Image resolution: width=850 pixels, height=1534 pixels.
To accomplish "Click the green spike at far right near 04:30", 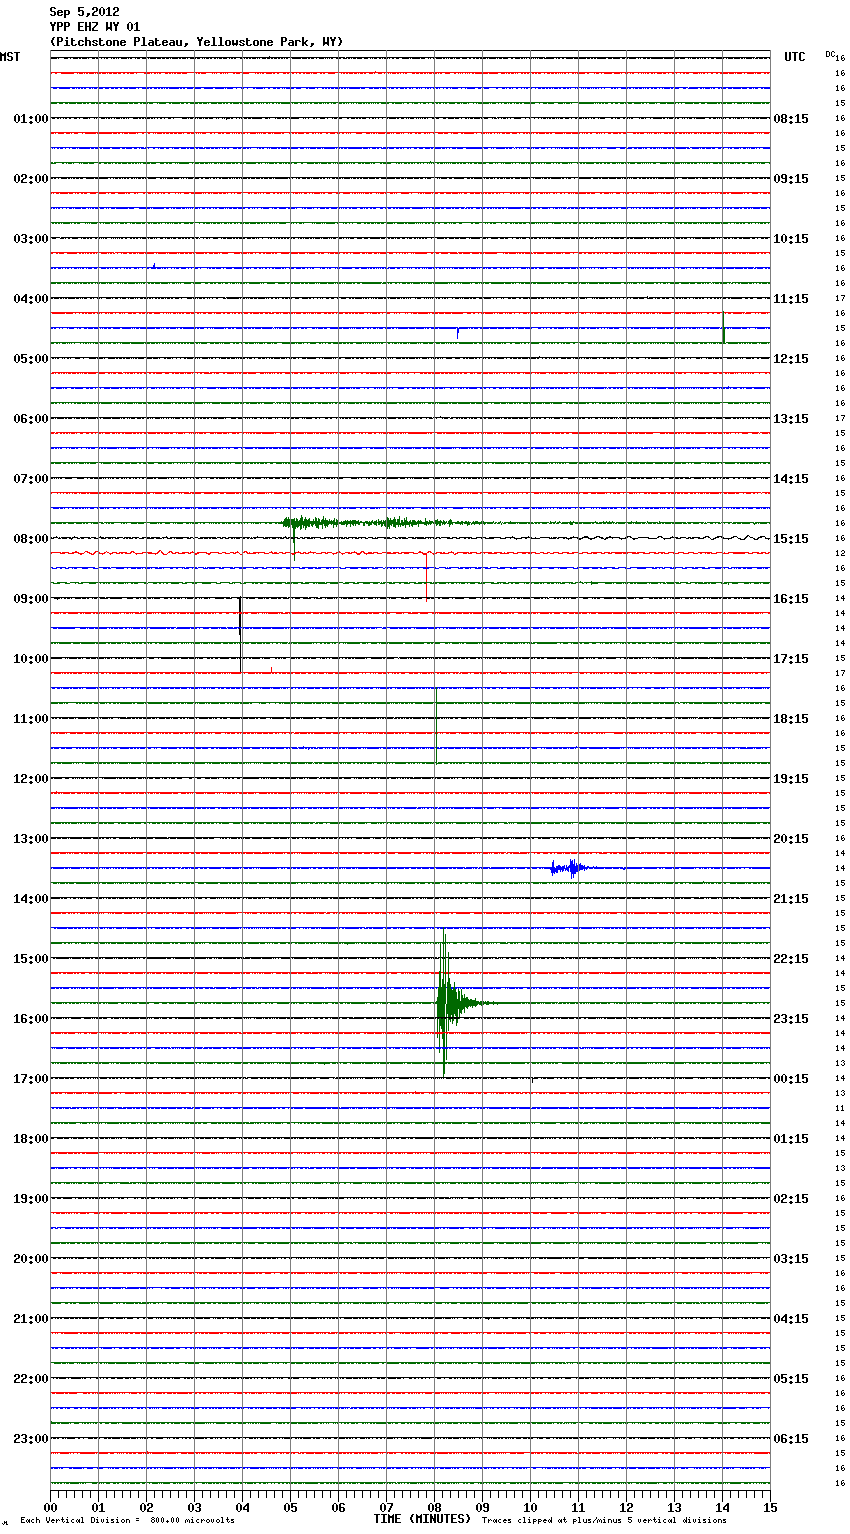I will tap(723, 328).
